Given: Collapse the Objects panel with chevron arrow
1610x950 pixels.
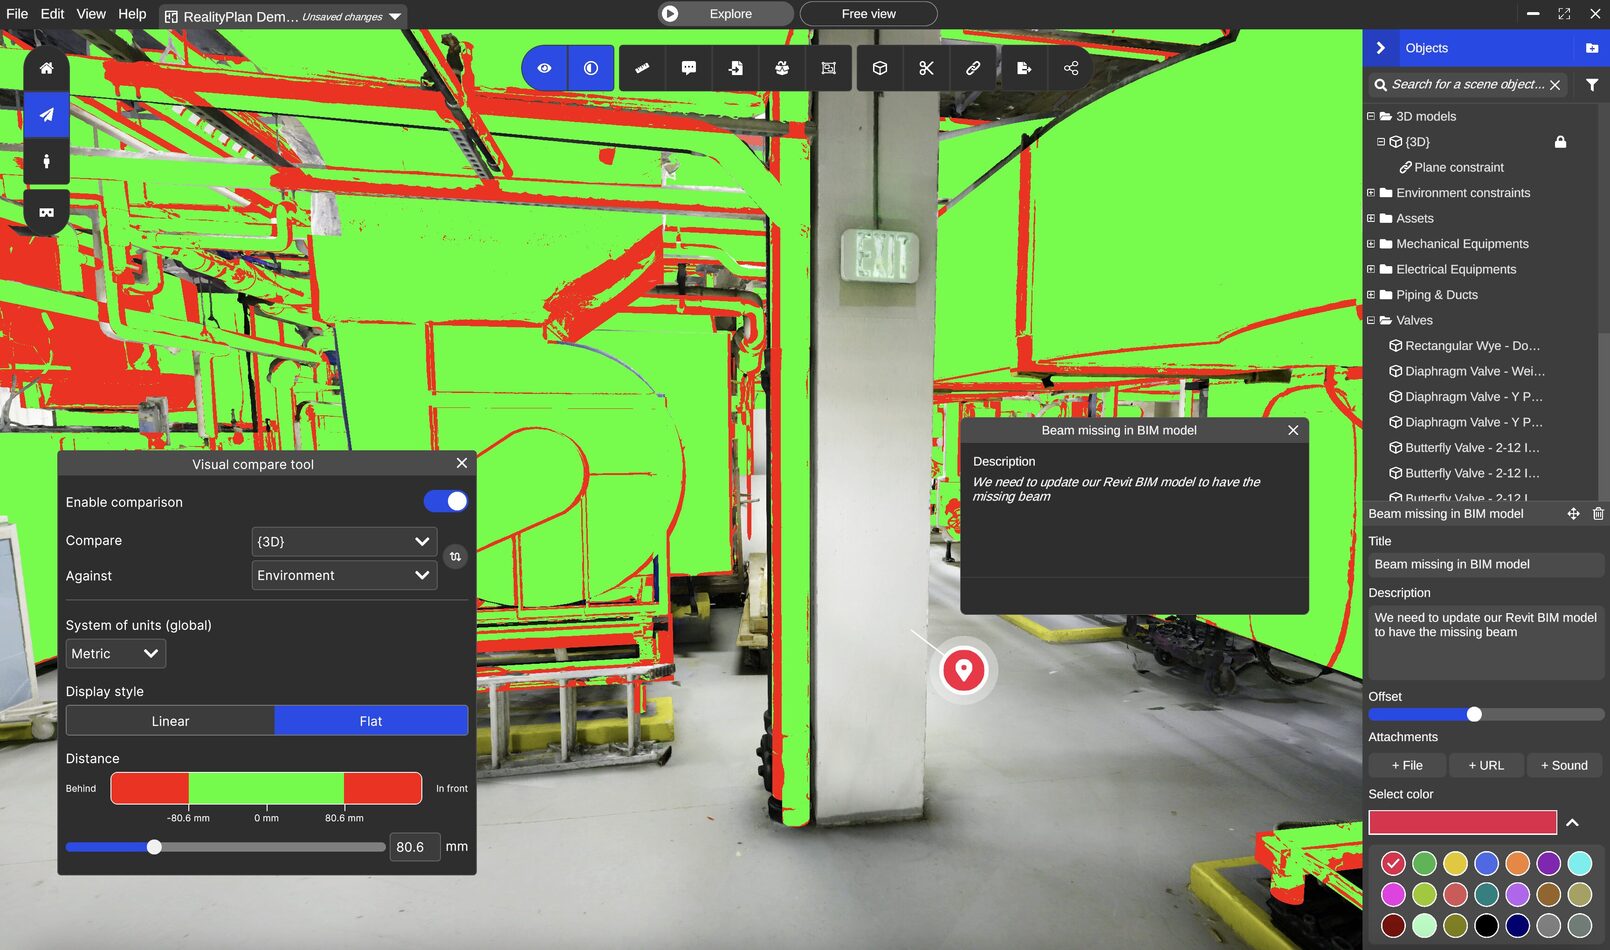Looking at the screenshot, I should 1381,48.
